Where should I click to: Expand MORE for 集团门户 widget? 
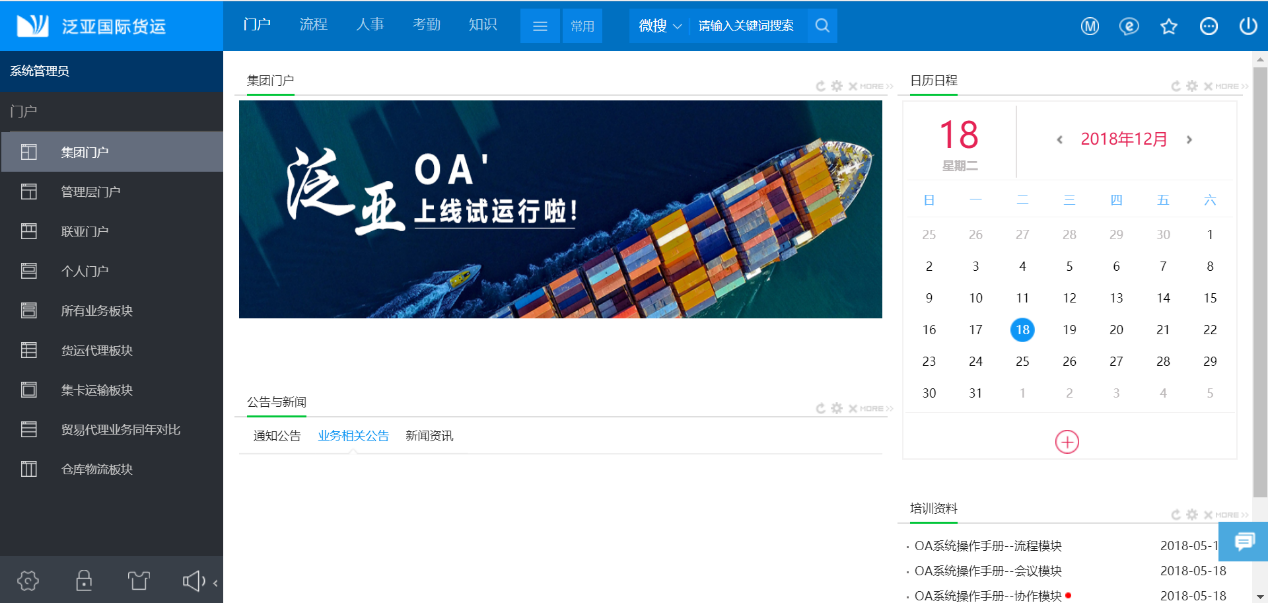(876, 86)
